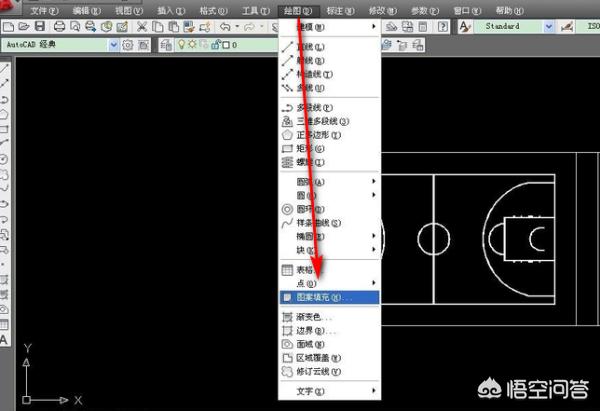Screen dimensions: 600x411
Task: Click the New file icon
Action: [9, 26]
